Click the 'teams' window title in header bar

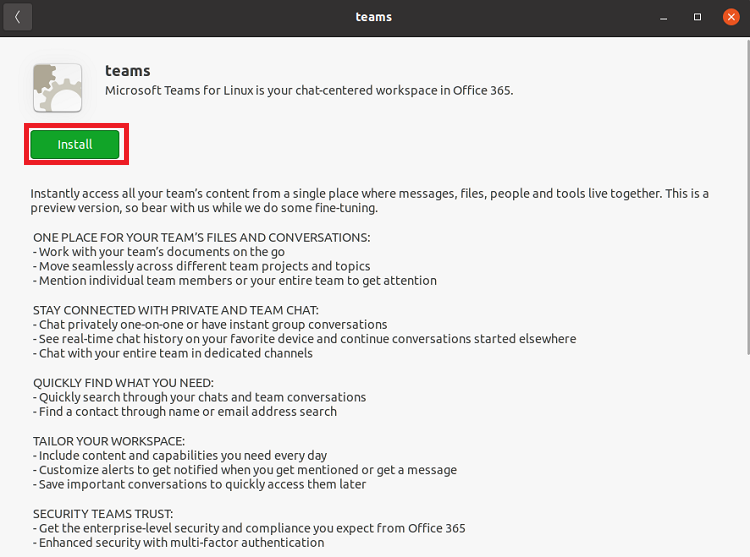coord(374,17)
